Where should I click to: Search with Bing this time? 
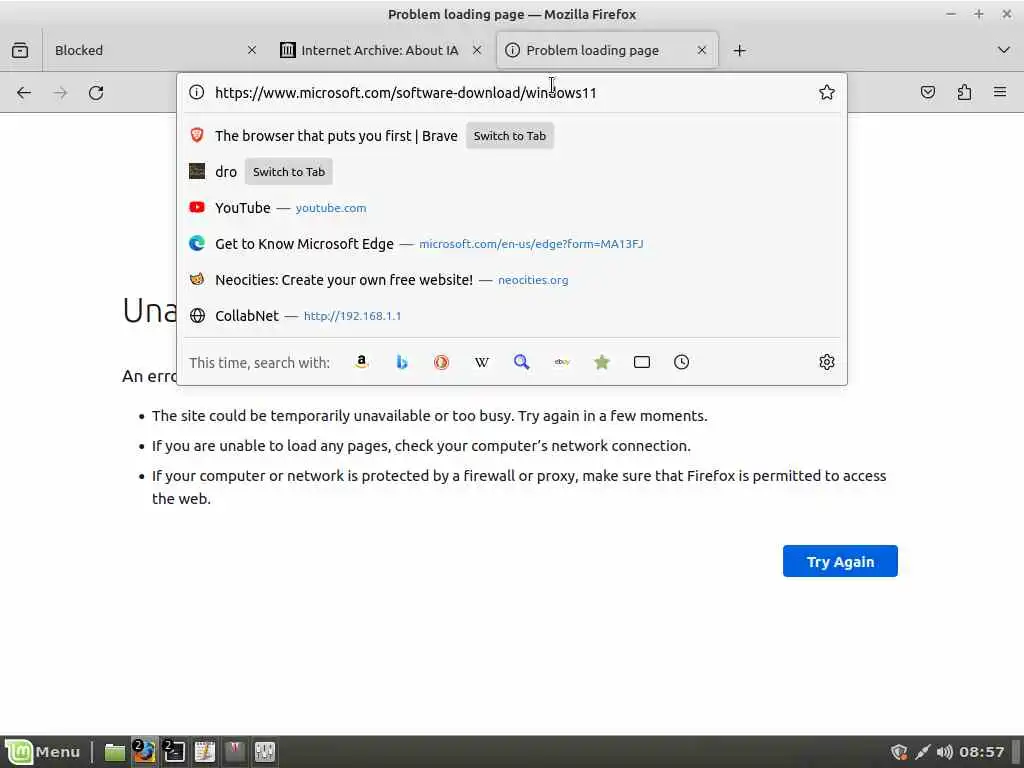click(402, 362)
